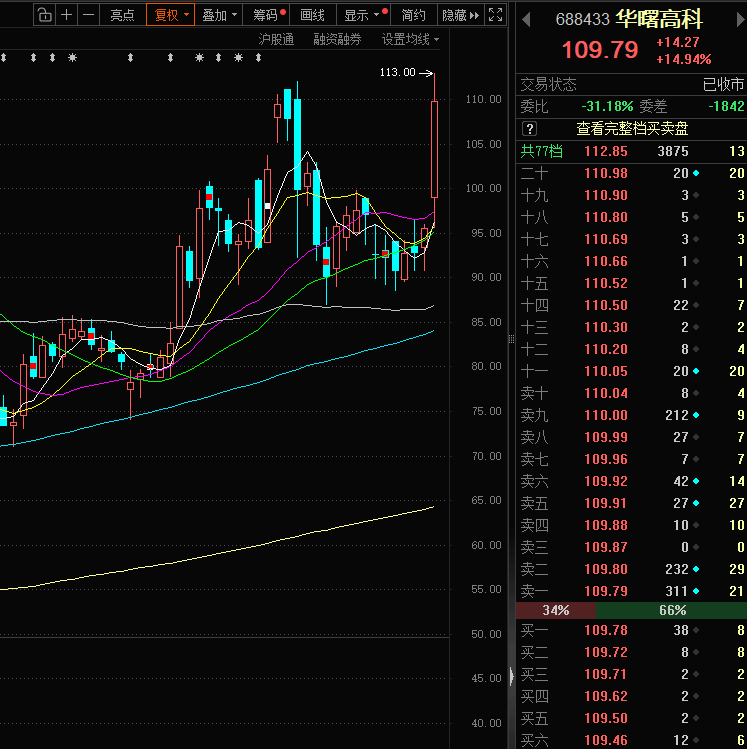Screen dimensions: 747x749
Task: Click the 委差 -1842 value
Action: point(726,106)
